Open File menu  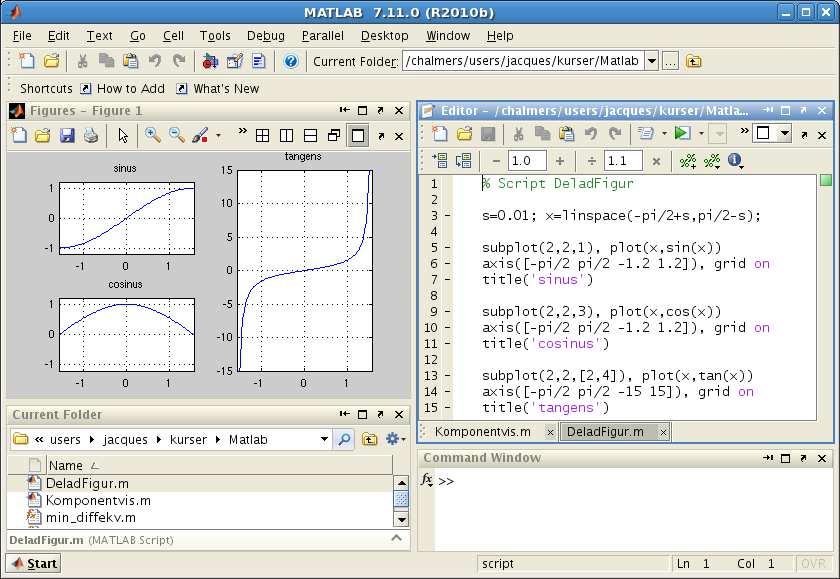coord(22,36)
